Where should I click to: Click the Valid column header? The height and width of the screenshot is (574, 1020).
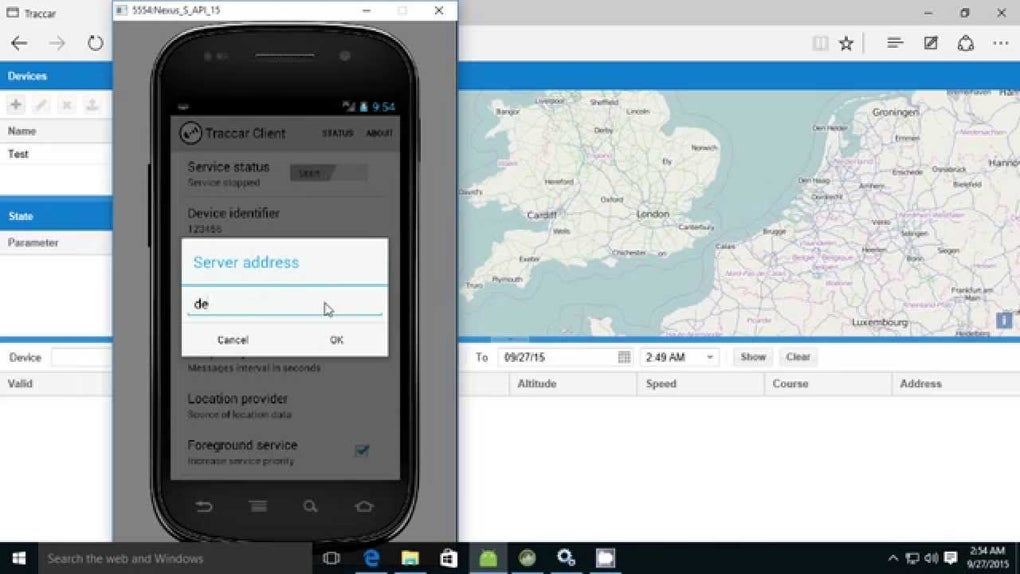(56, 384)
